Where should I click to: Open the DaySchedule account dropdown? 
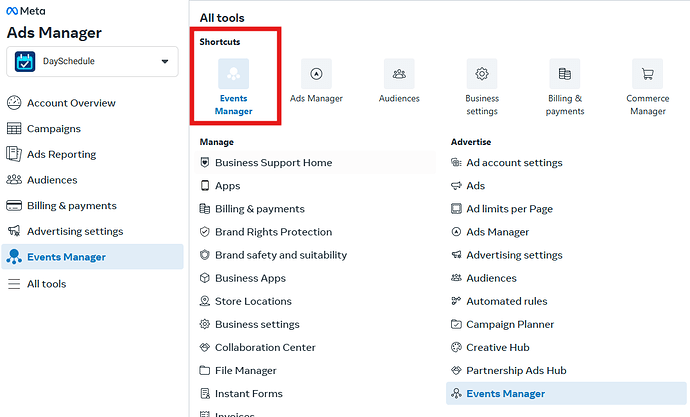point(92,61)
